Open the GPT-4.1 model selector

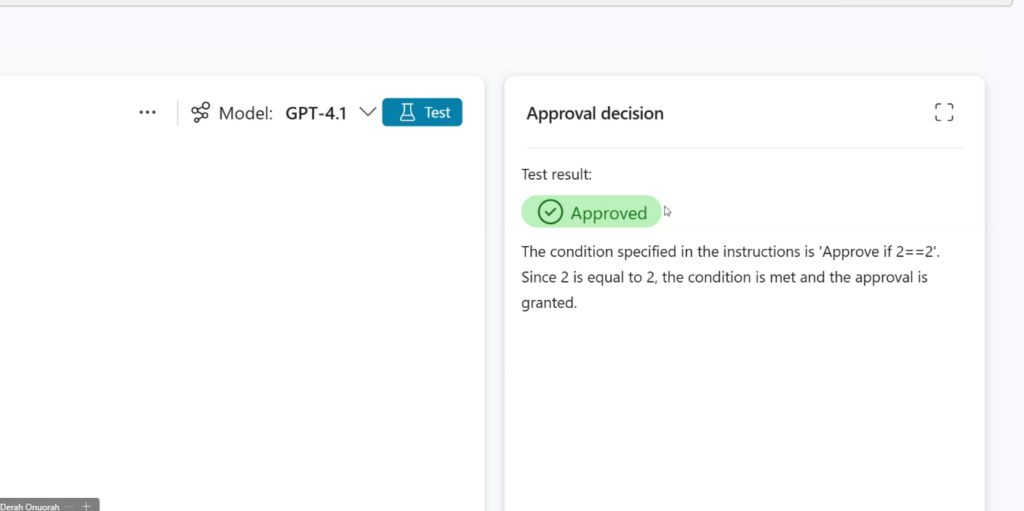click(316, 113)
